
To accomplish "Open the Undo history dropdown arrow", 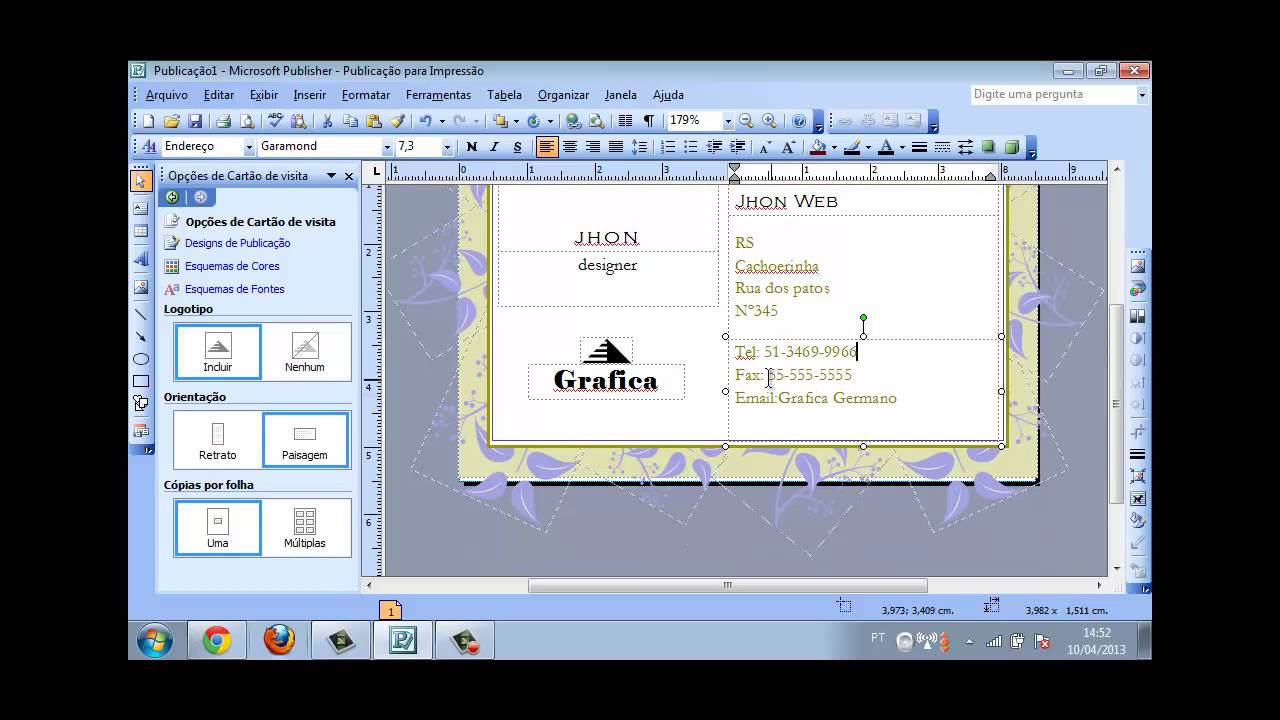I will (441, 121).
